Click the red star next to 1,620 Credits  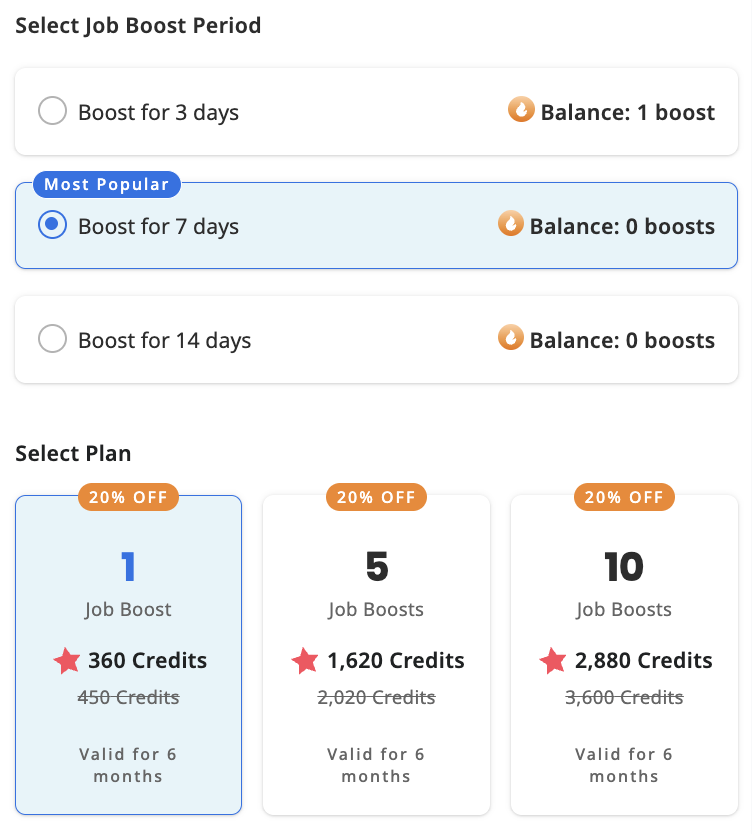point(305,661)
